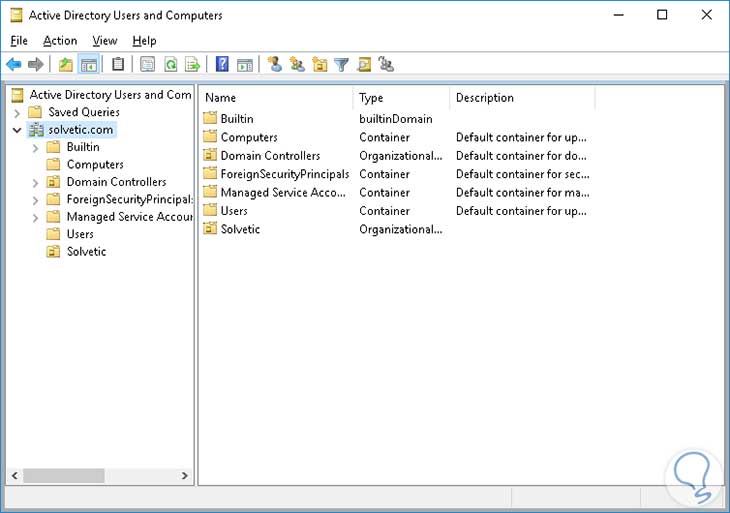730x513 pixels.
Task: Expand the Saved Queries tree node
Action: coord(17,112)
